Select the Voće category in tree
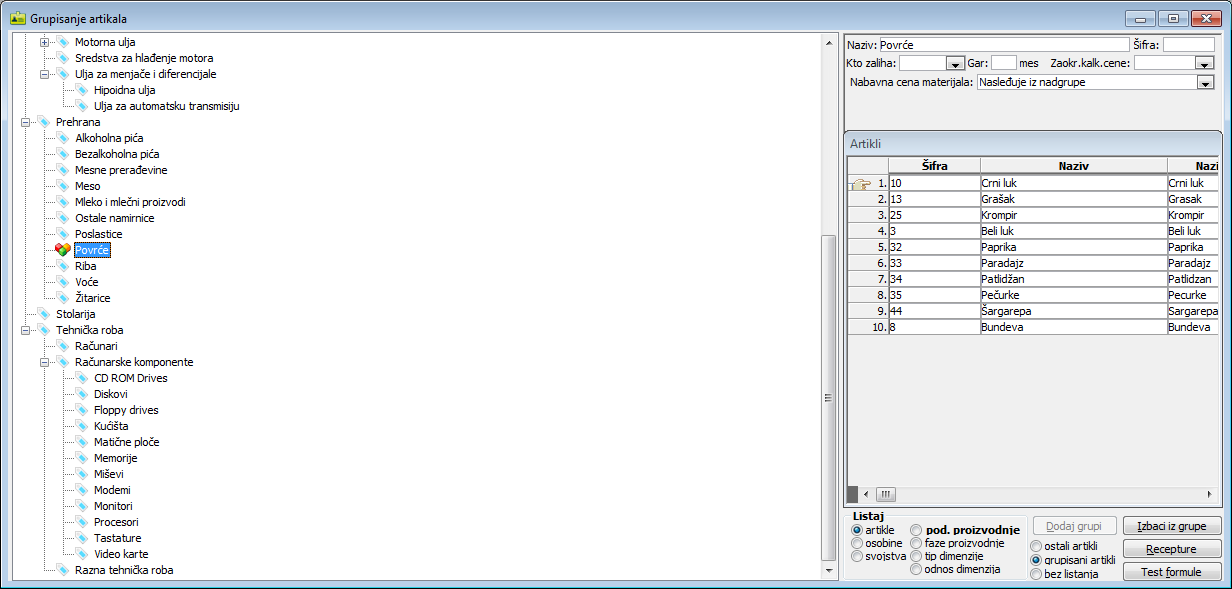1232x589 pixels. (x=86, y=282)
